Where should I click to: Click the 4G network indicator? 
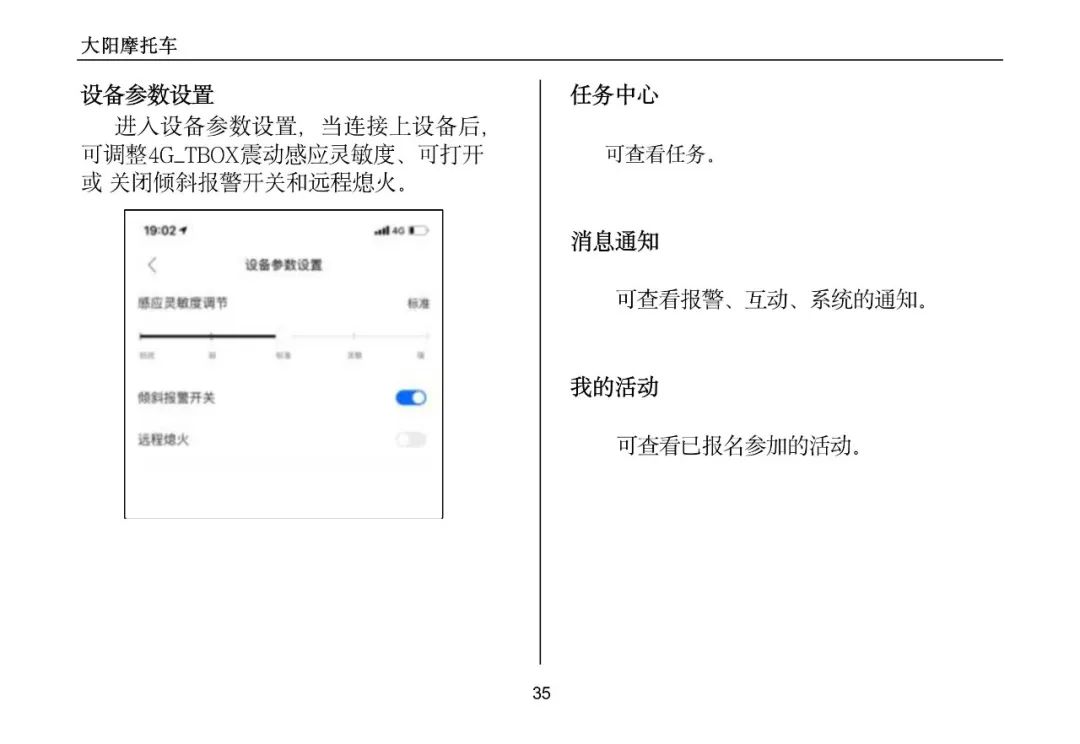(x=398, y=231)
